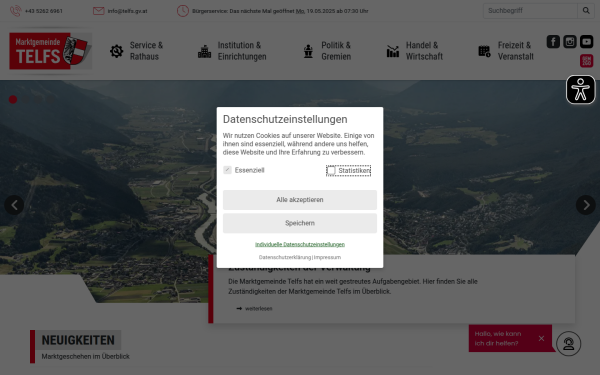Click into the Suchbegriff search field
This screenshot has height=375, width=600.
pos(530,11)
